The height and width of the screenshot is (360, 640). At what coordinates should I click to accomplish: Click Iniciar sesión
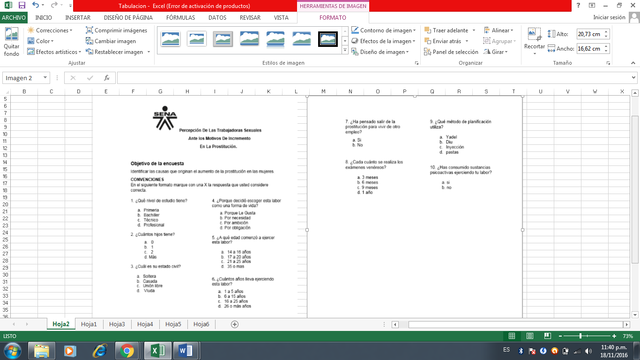[x=609, y=17]
